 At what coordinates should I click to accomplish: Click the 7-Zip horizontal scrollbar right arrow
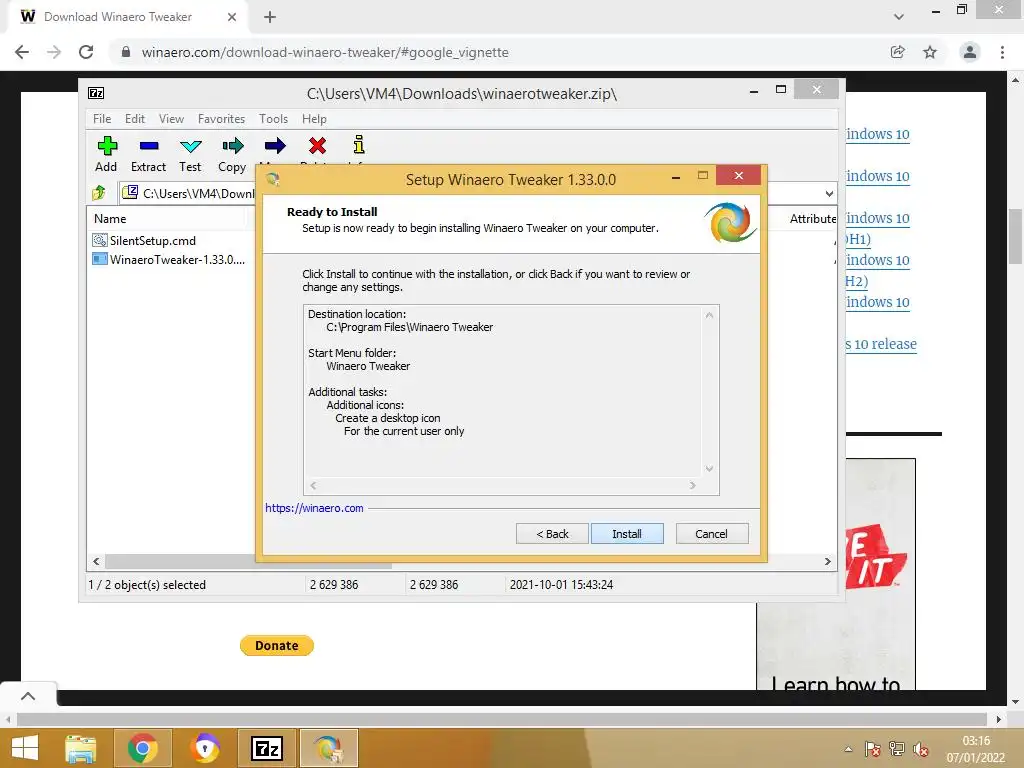click(x=828, y=562)
